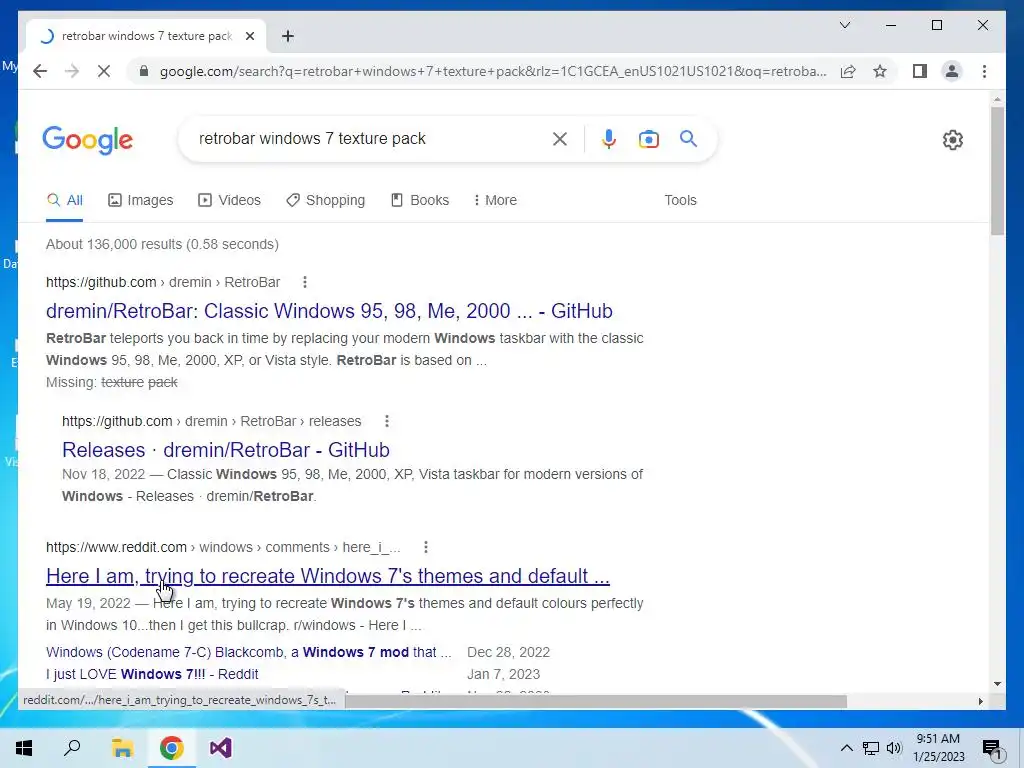The width and height of the screenshot is (1024, 768).
Task: Open network status tray icon
Action: pyautogui.click(x=871, y=748)
